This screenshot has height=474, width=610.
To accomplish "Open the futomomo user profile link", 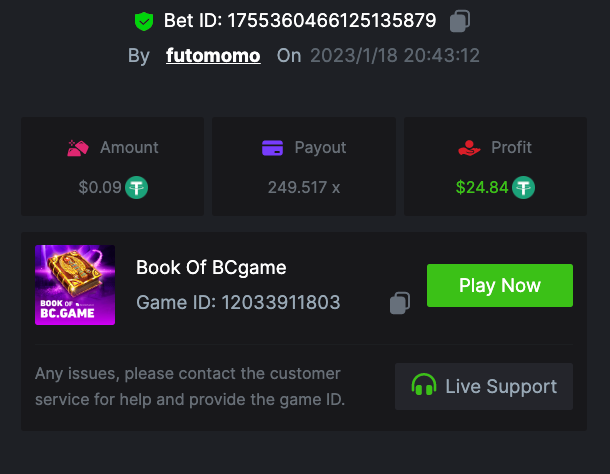I will [213, 55].
